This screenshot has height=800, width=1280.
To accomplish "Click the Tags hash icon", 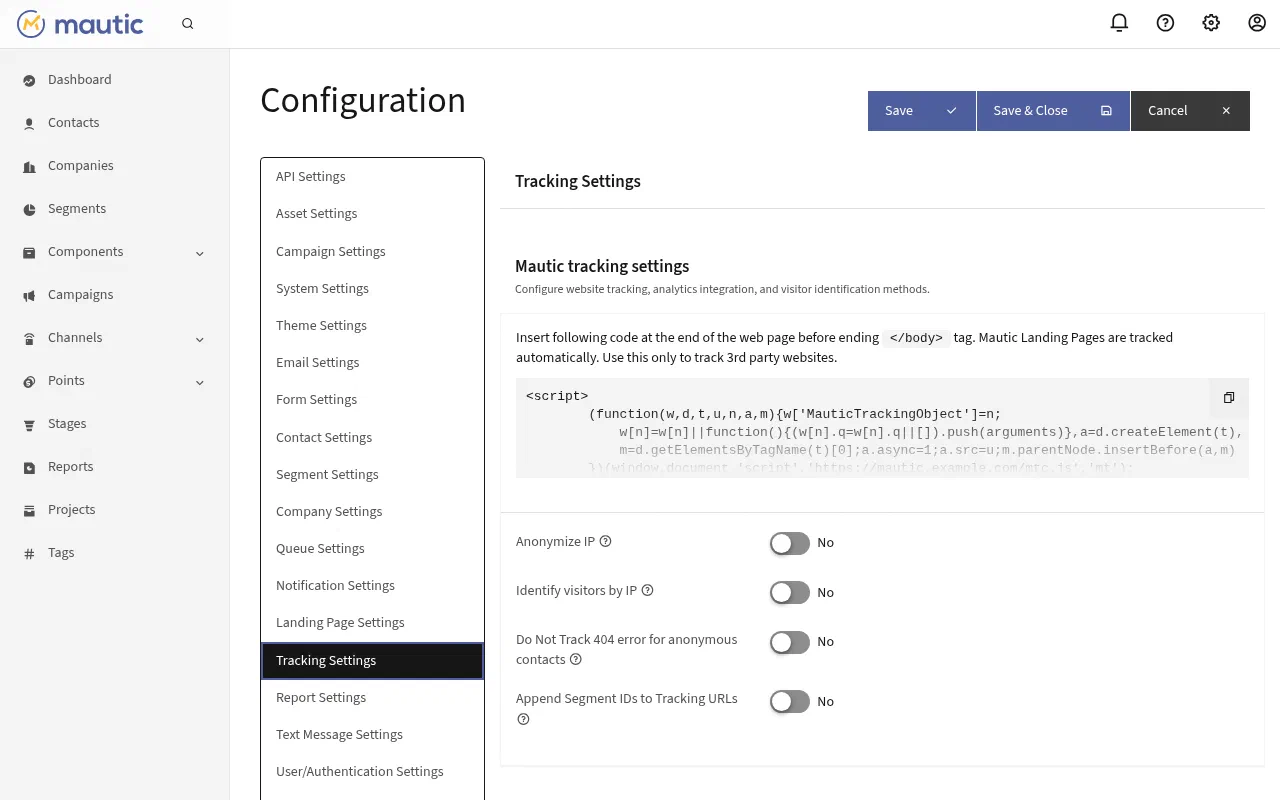I will 29,553.
